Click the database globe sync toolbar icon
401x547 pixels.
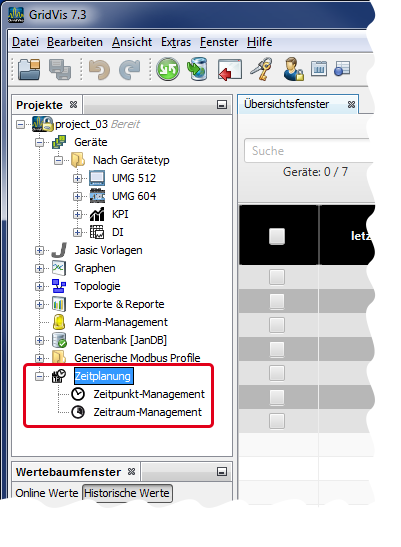pos(198,69)
